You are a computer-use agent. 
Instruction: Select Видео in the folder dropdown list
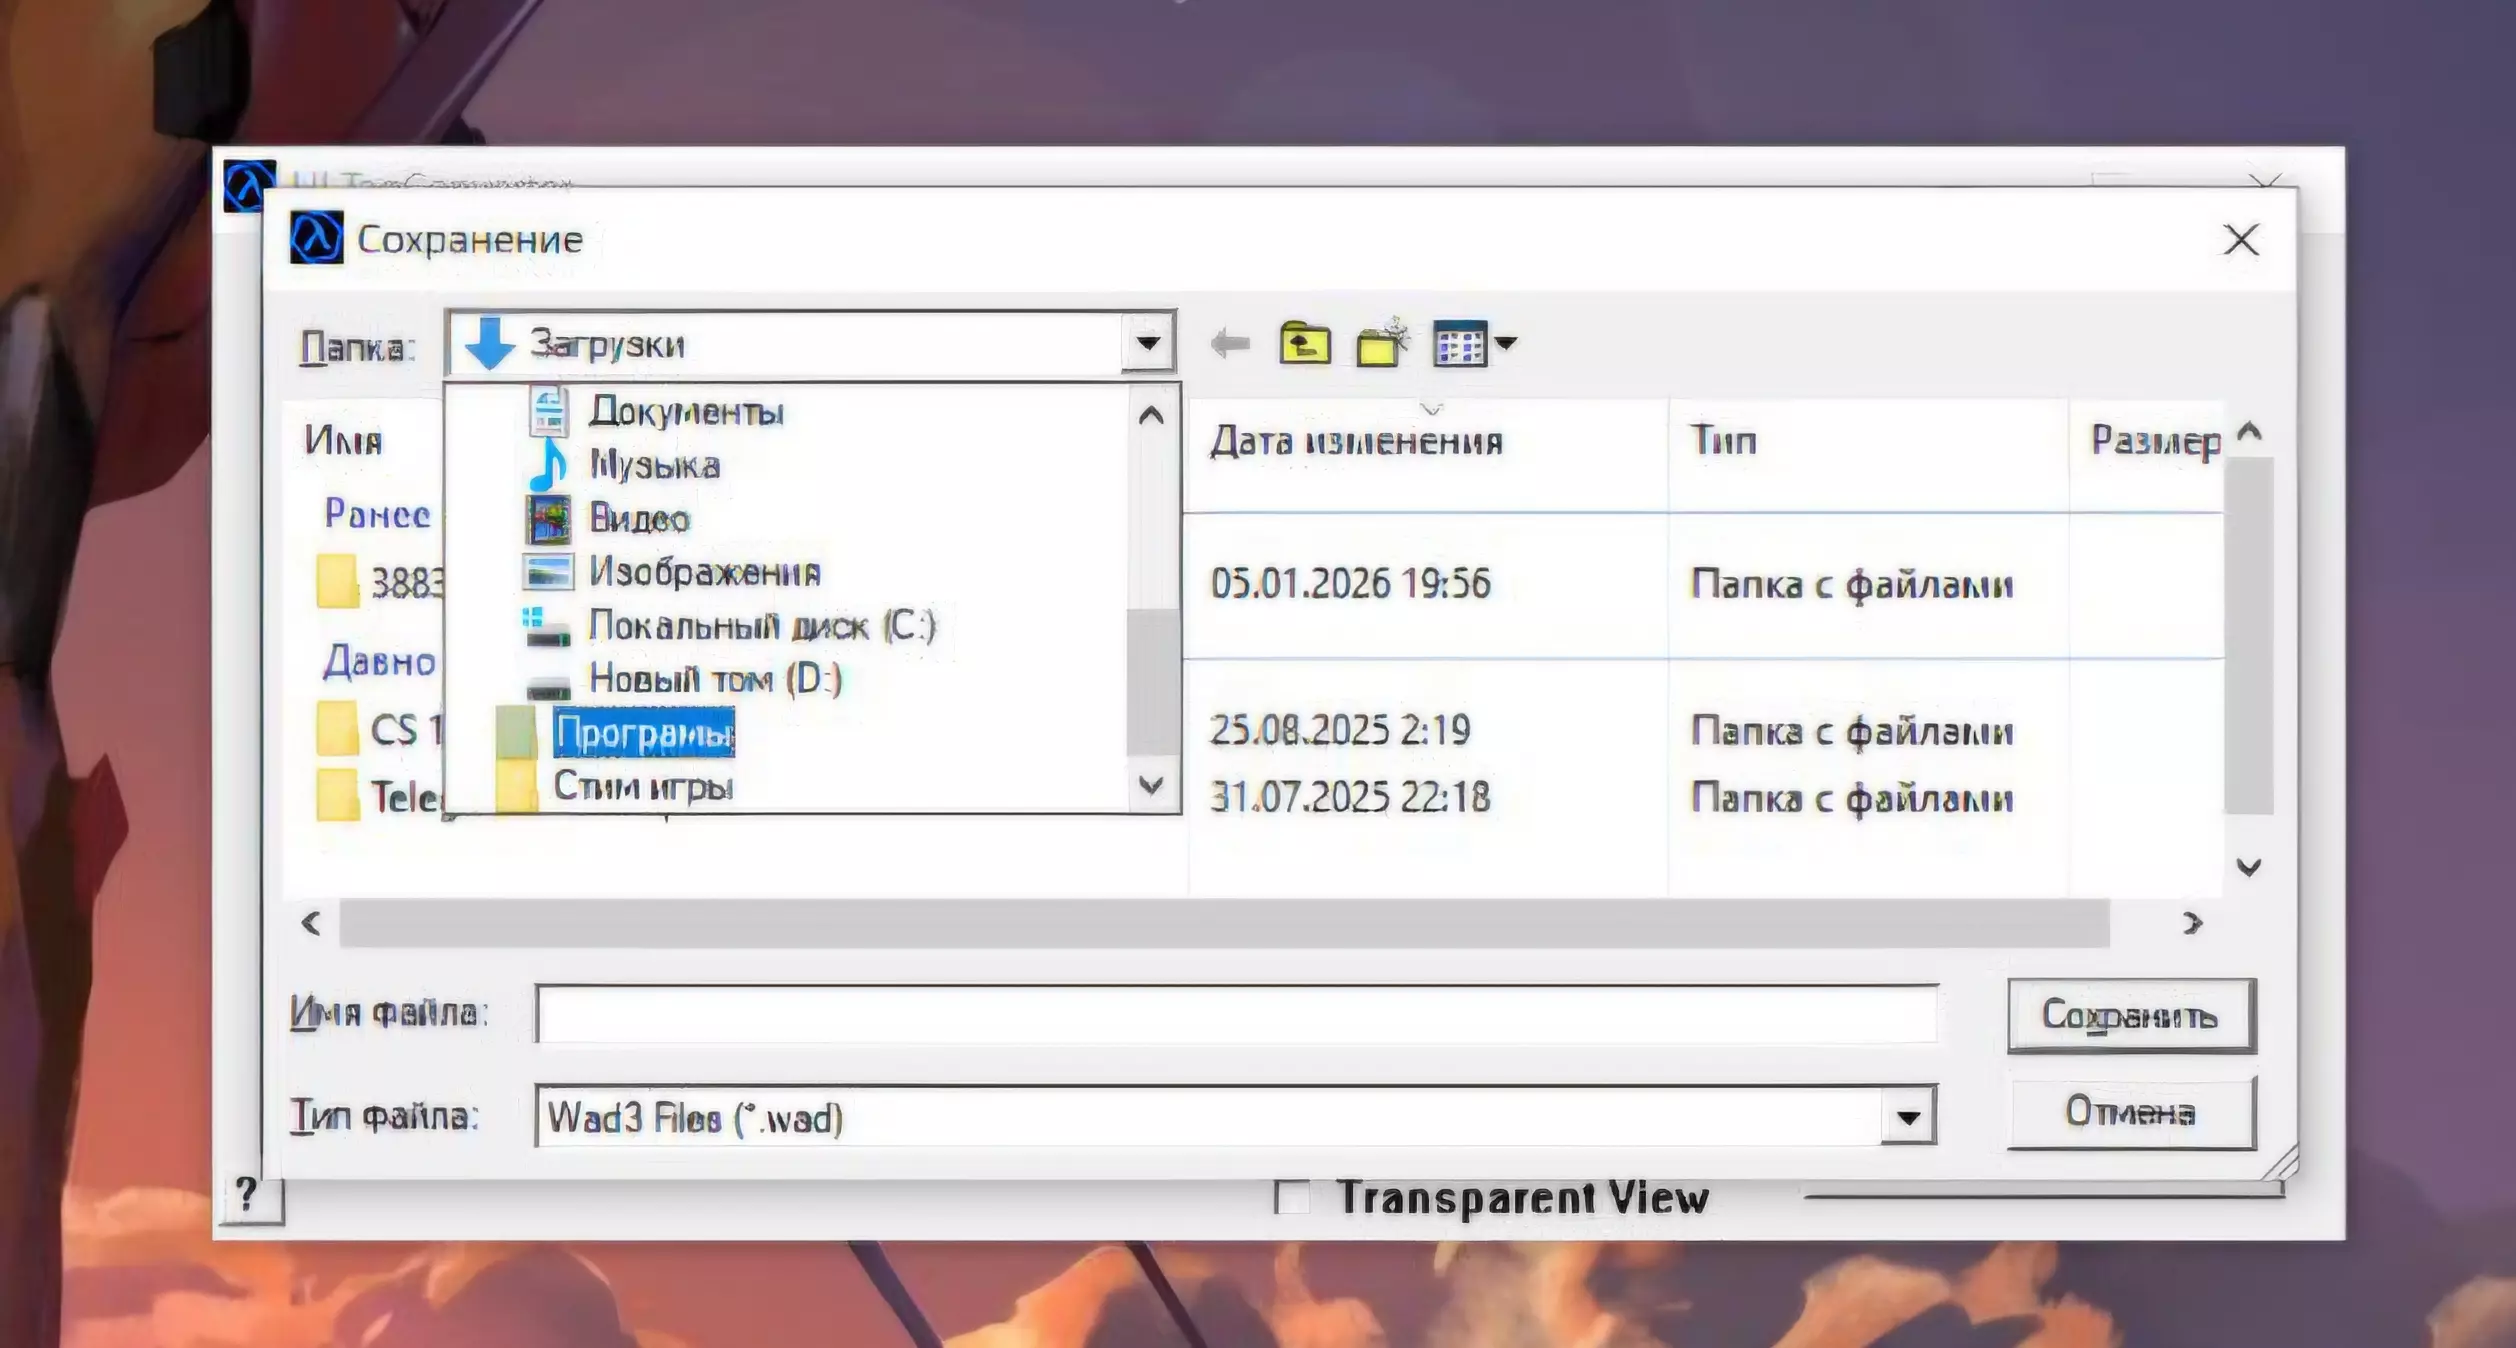[x=638, y=519]
